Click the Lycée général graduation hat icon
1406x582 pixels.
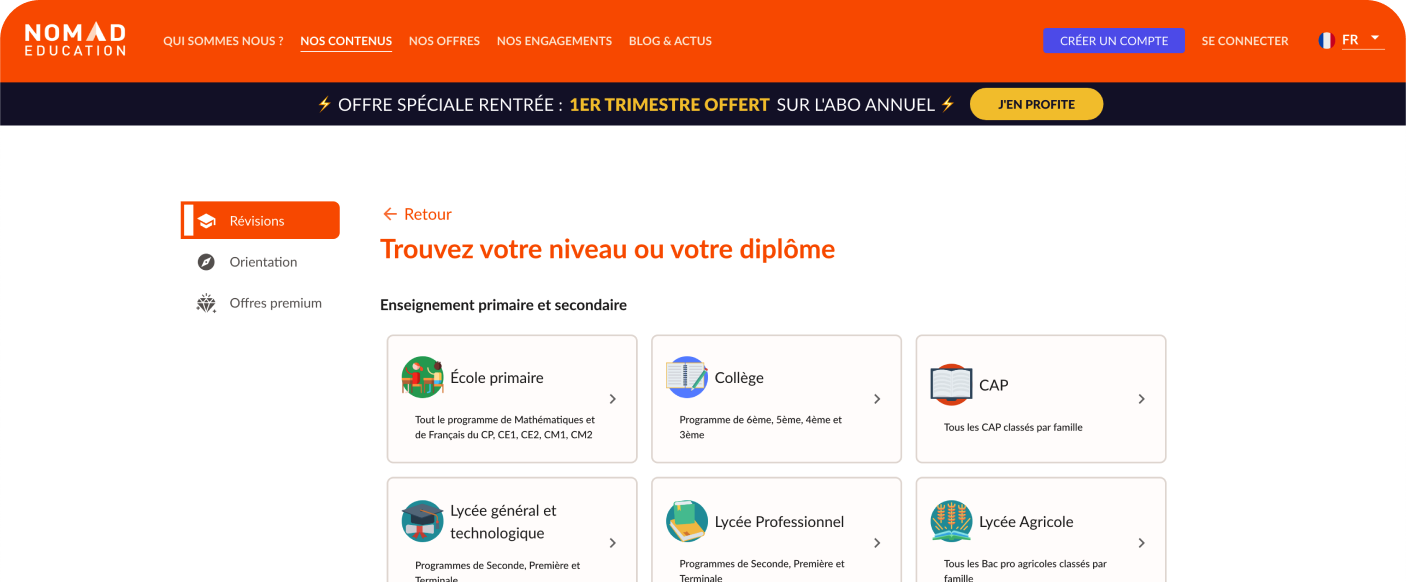click(422, 521)
